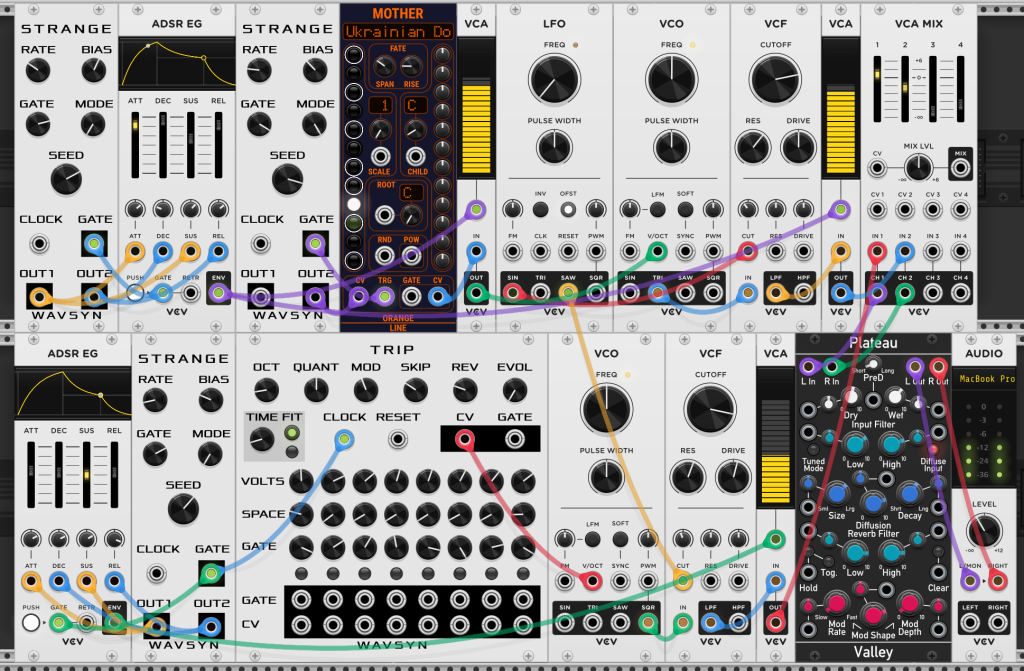Click the LFO FREQ knob
Image resolution: width=1024 pixels, height=671 pixels.
coord(554,80)
